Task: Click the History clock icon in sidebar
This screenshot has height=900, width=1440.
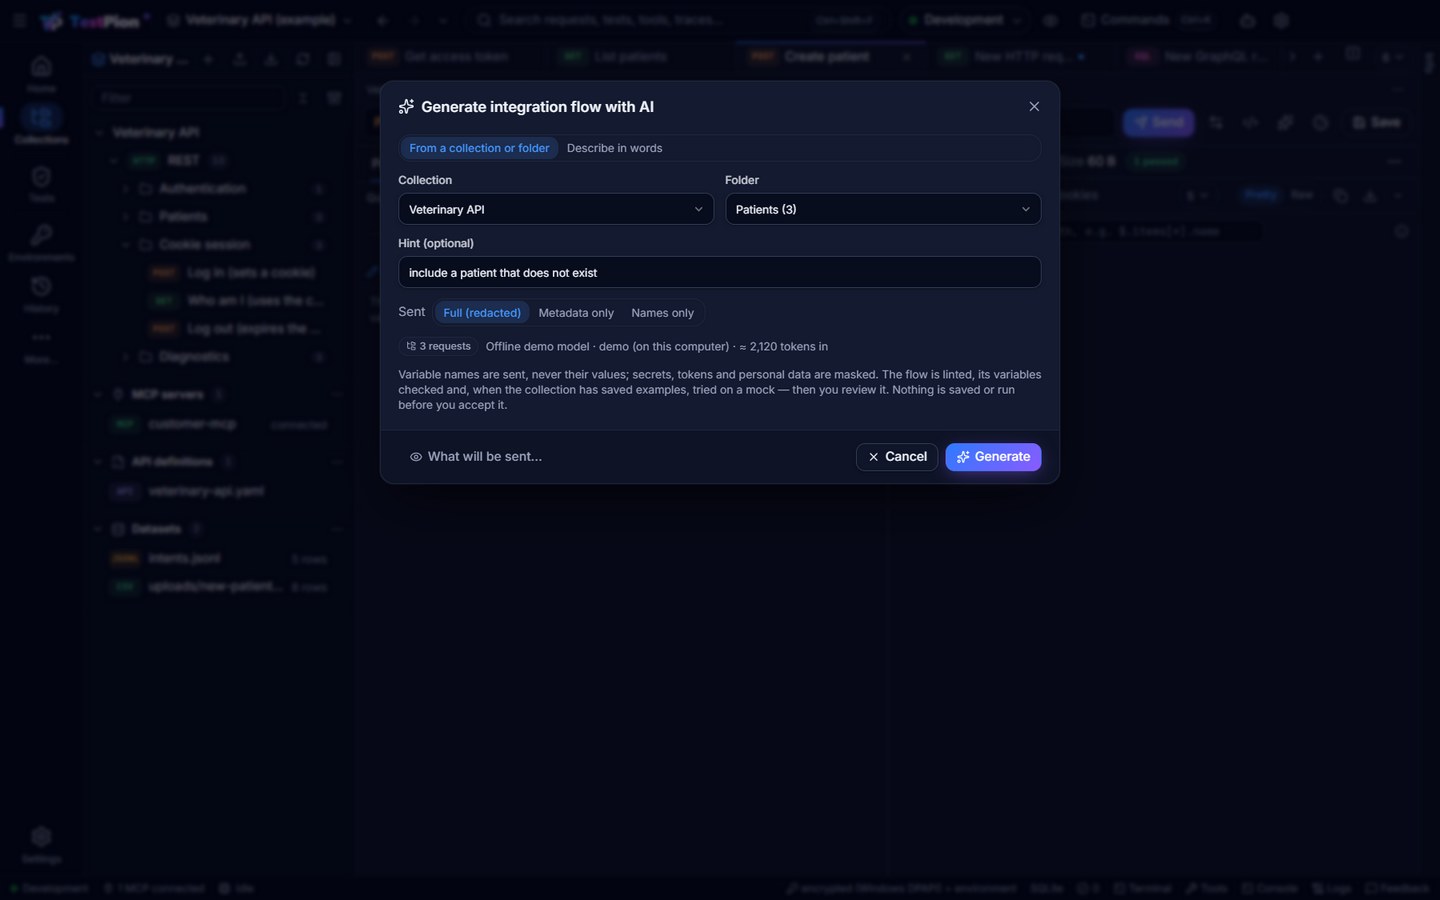Action: point(41,294)
